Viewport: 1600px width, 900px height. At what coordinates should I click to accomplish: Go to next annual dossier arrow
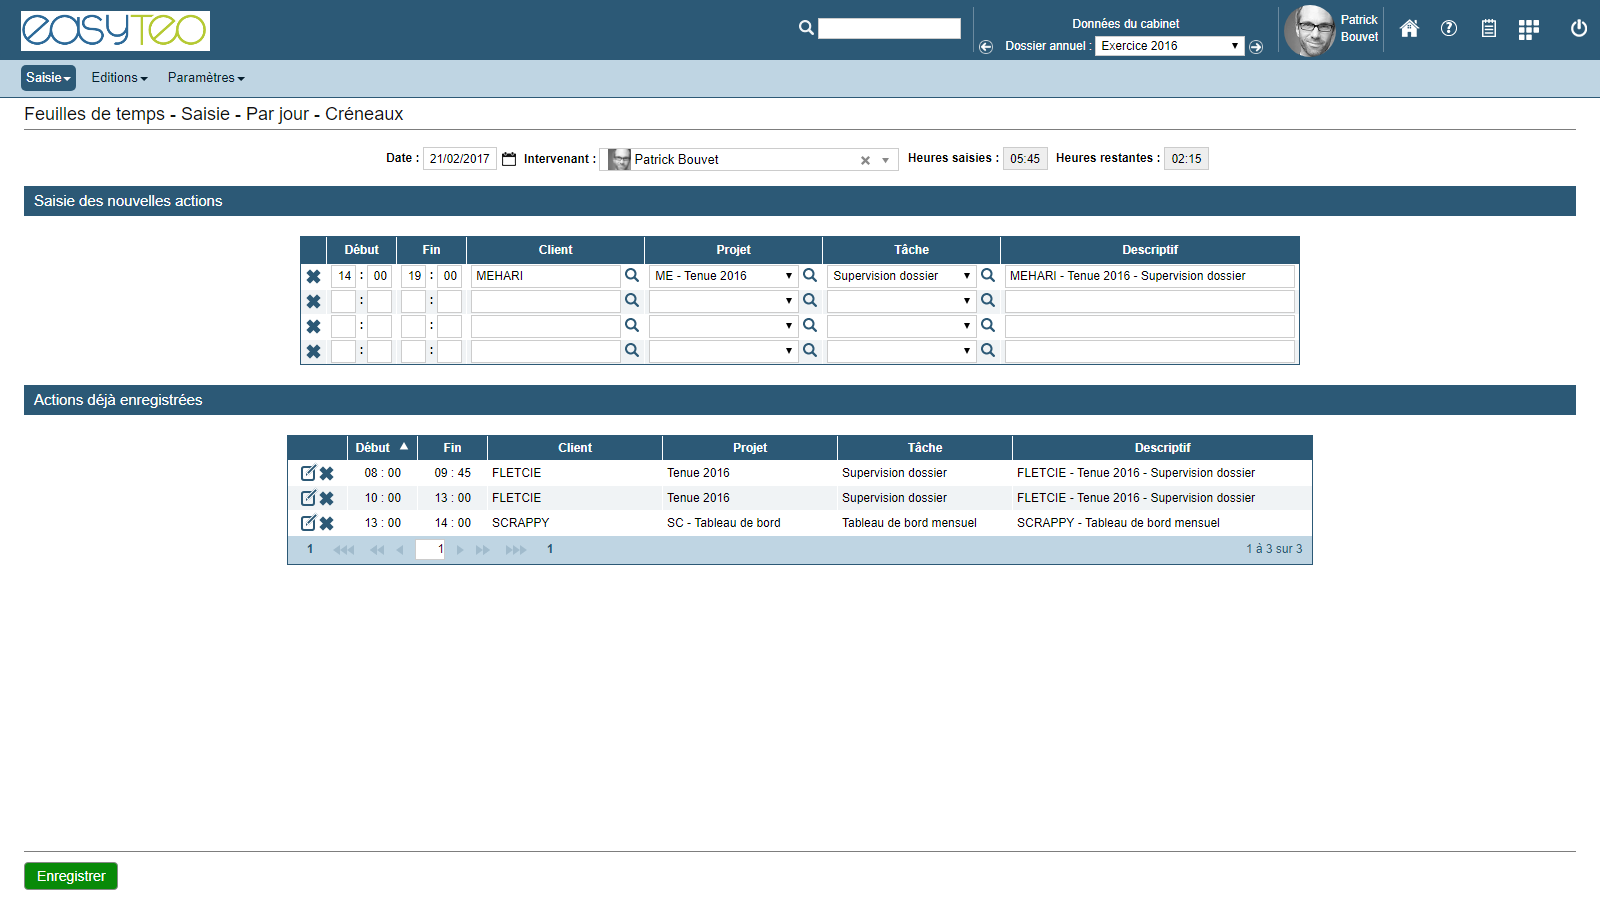1256,47
